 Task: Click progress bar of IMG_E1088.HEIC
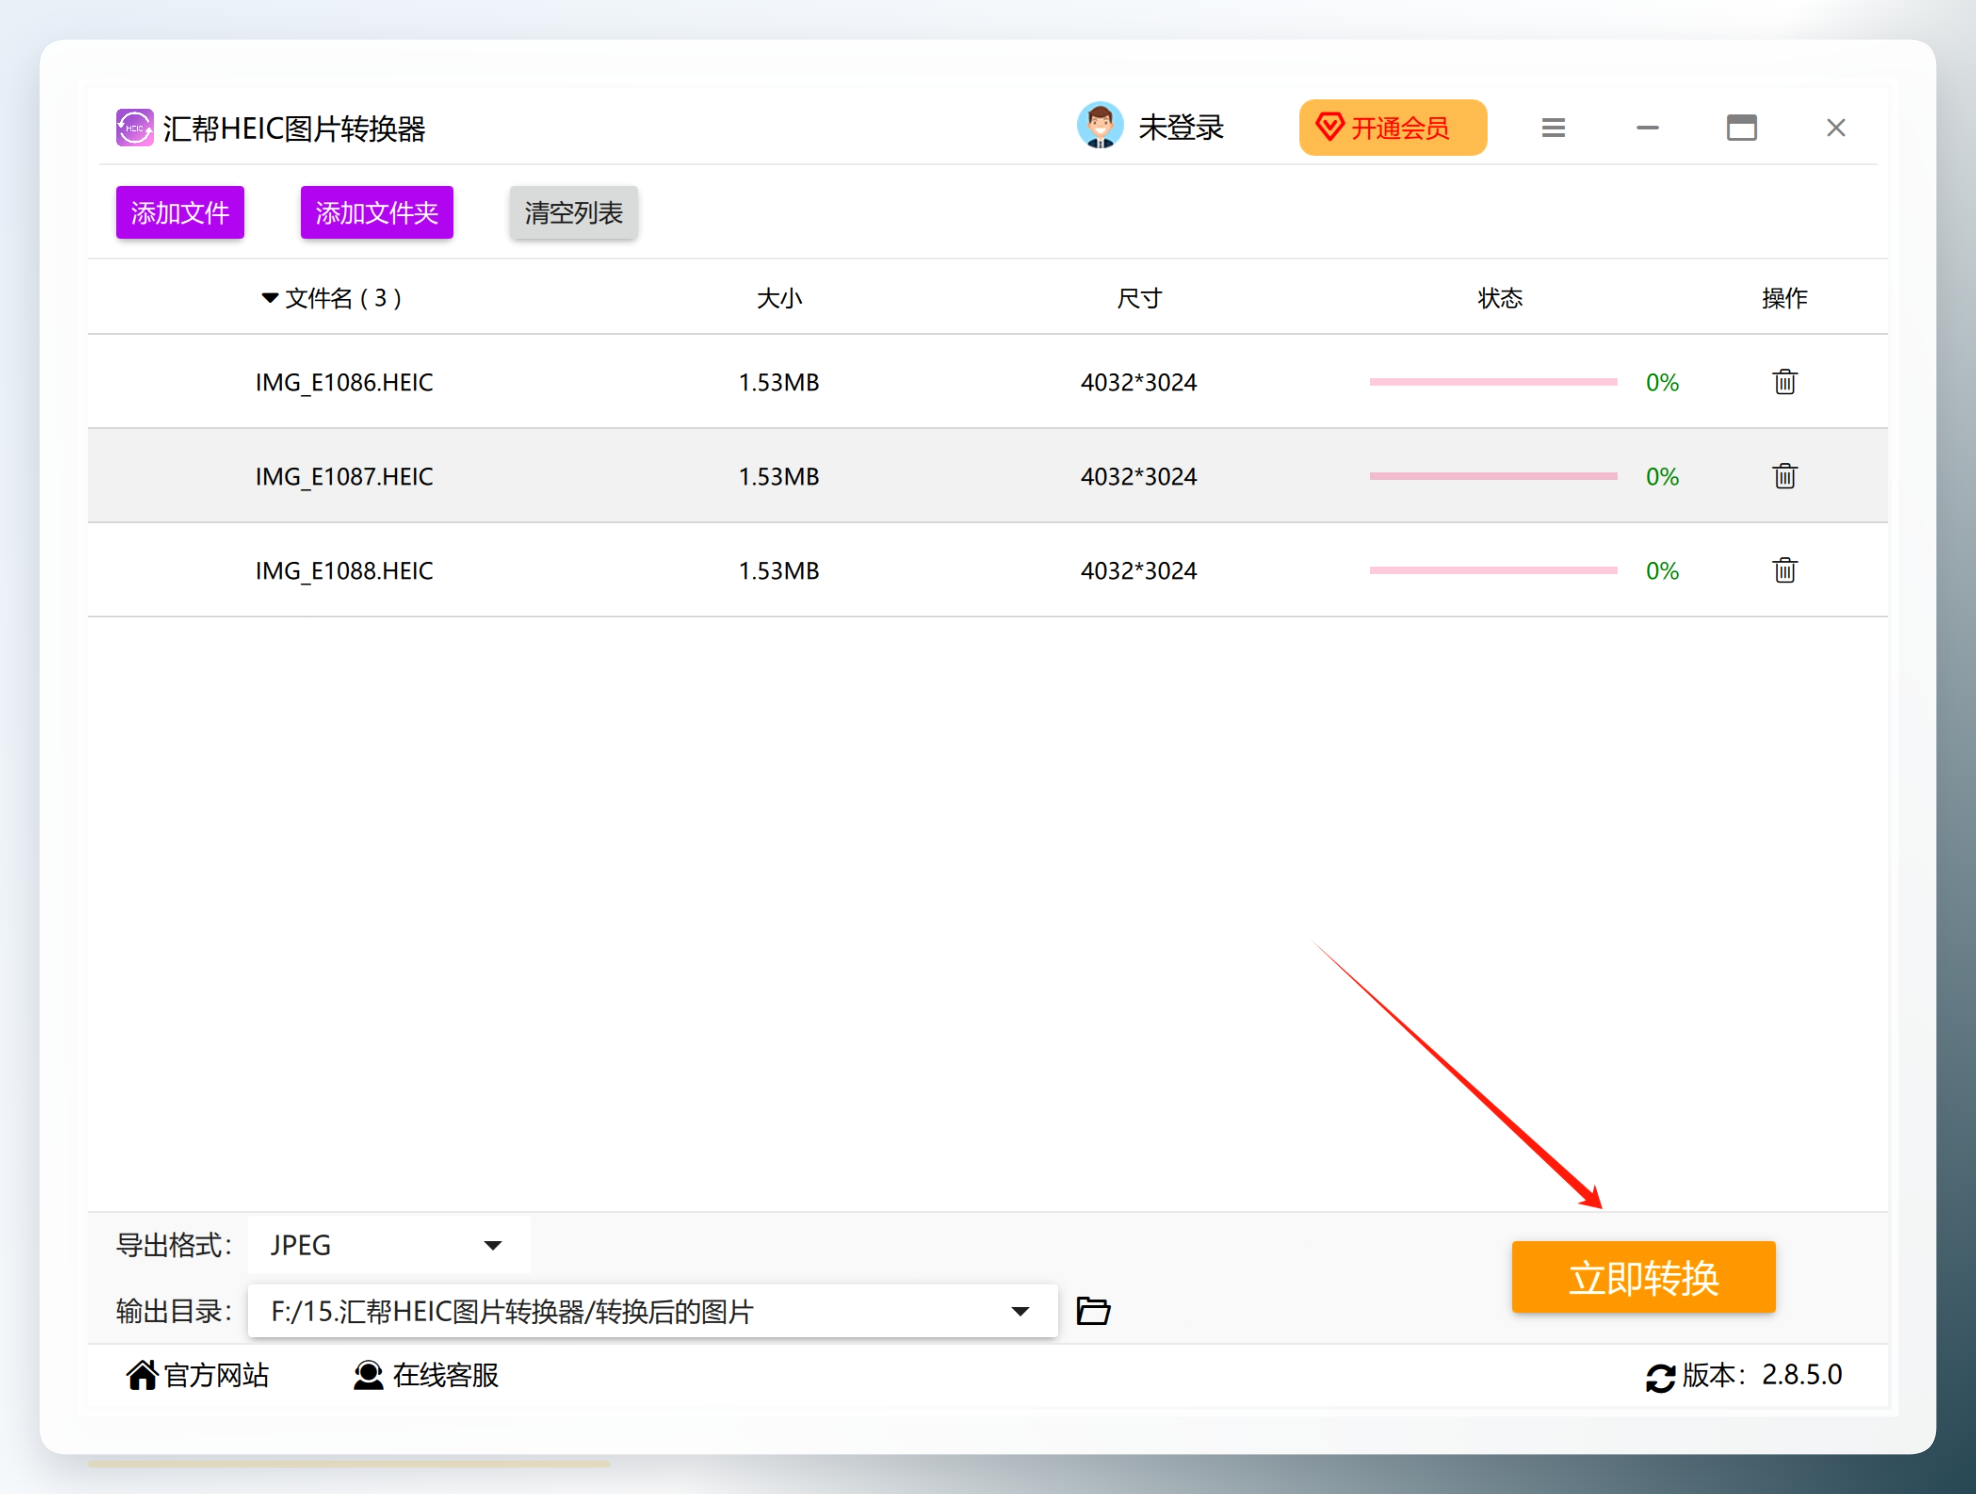[x=1493, y=570]
